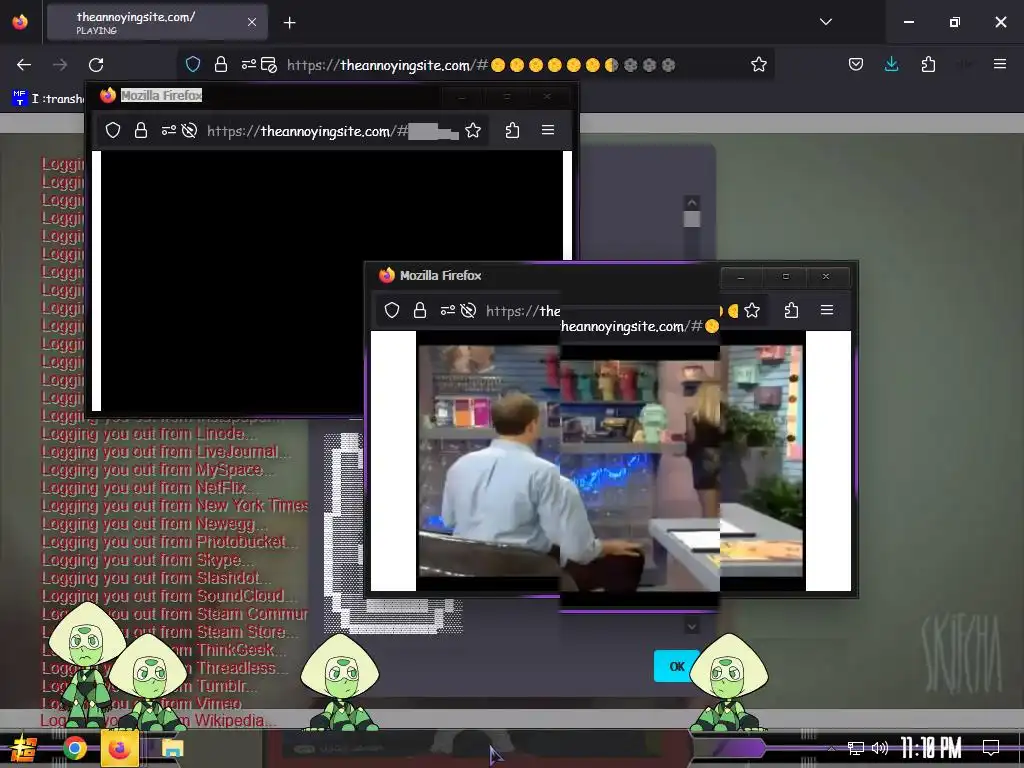Close the theannoyingsite.com tab
1024x768 pixels.
pyautogui.click(x=252, y=22)
